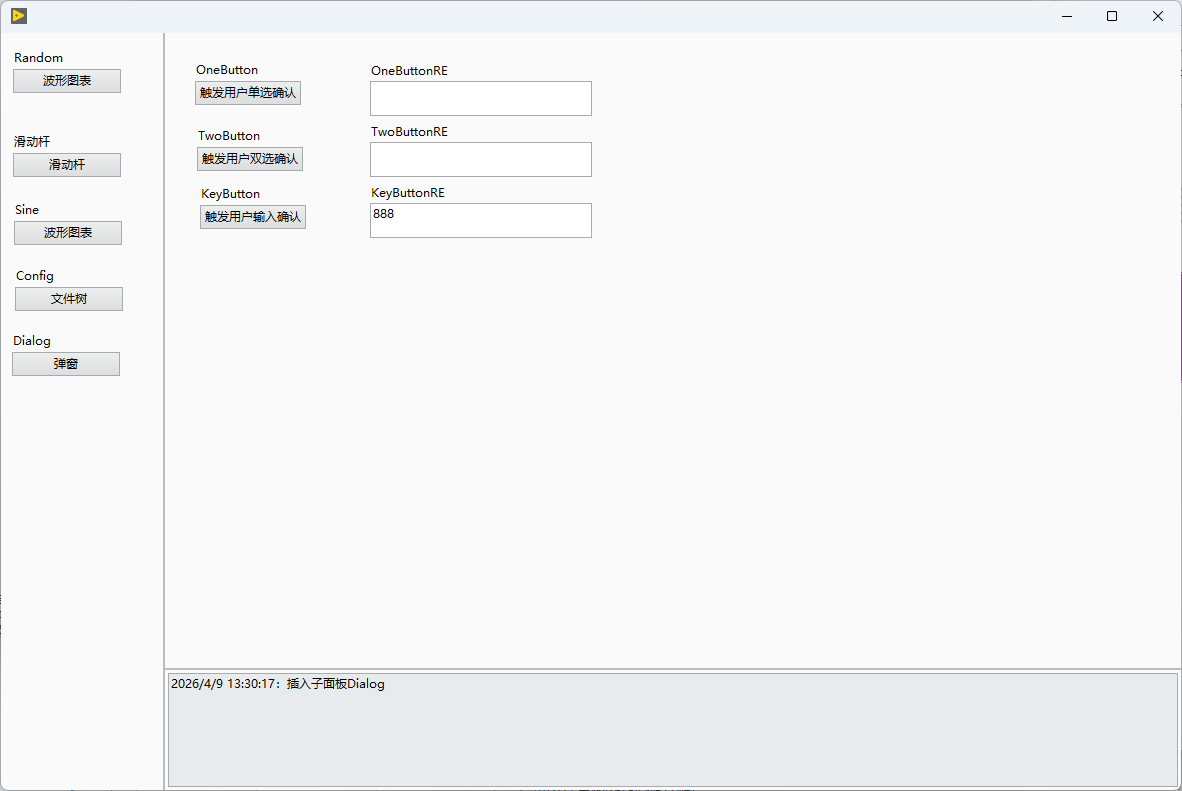This screenshot has height=791, width=1182.
Task: Open the 波形图表 panel under Sine
Action: click(x=68, y=233)
